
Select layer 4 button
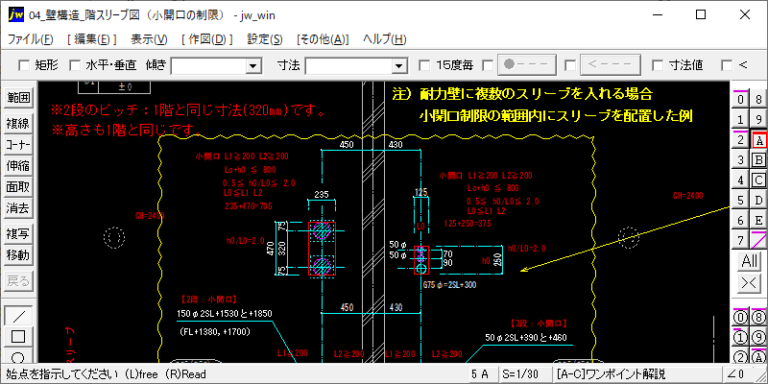pyautogui.click(x=741, y=180)
